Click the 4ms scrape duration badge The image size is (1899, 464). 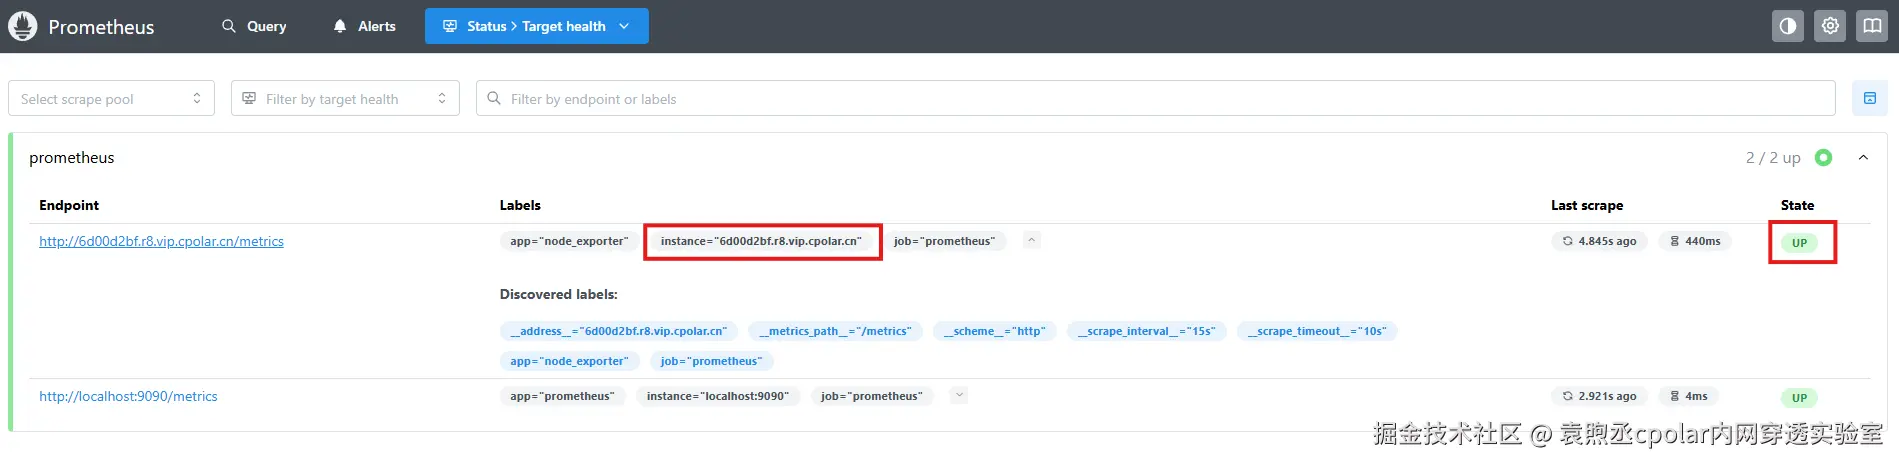tap(1688, 396)
